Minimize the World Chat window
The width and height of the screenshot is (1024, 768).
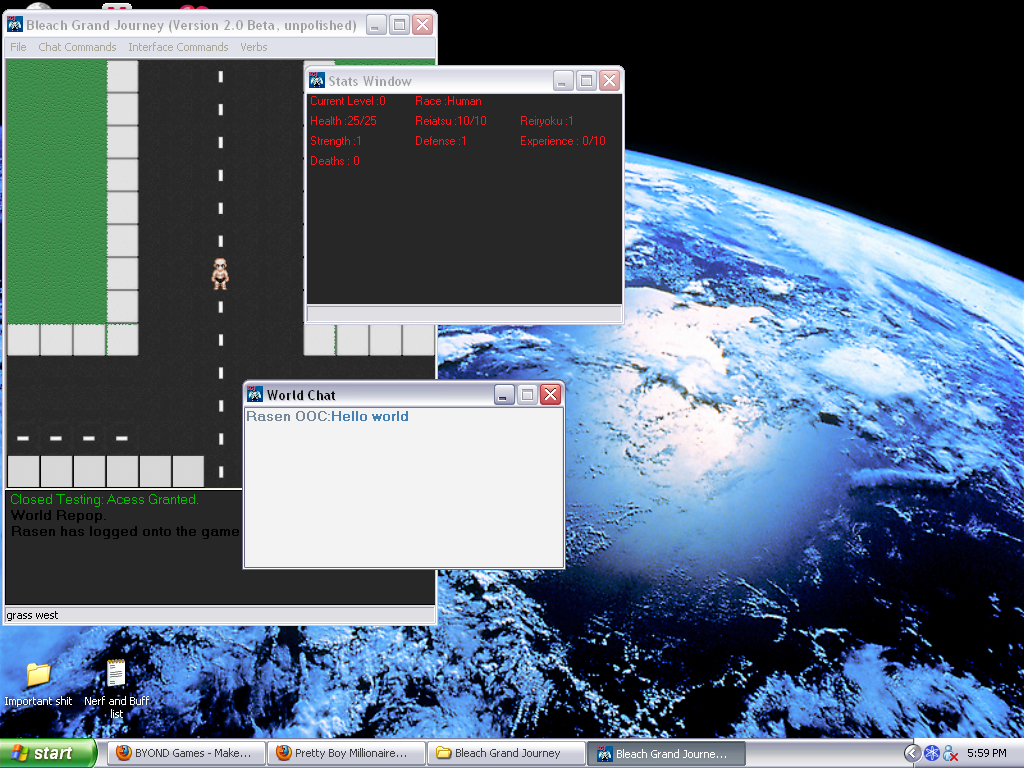point(504,394)
